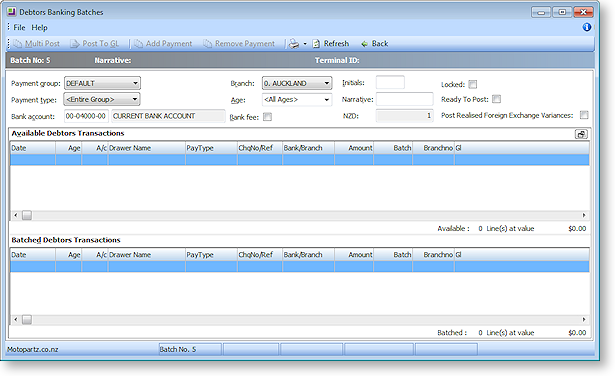615x376 pixels.
Task: Click the Batched grid scrollbar right arrow
Action: tap(584, 320)
